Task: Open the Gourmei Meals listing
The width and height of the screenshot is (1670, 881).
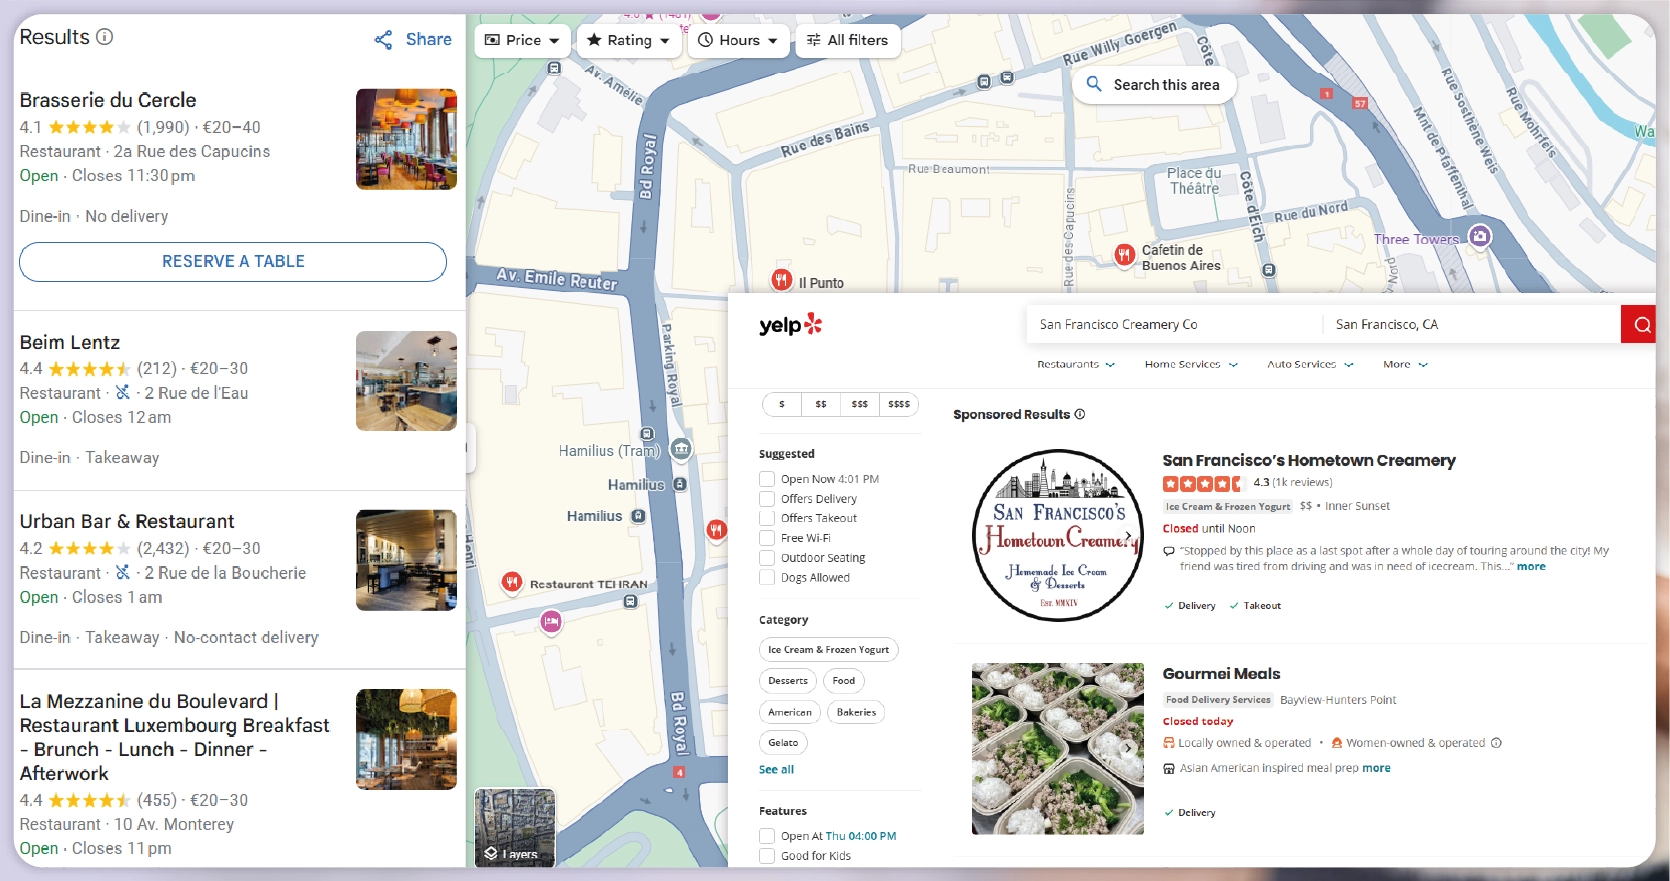Action: click(x=1221, y=674)
